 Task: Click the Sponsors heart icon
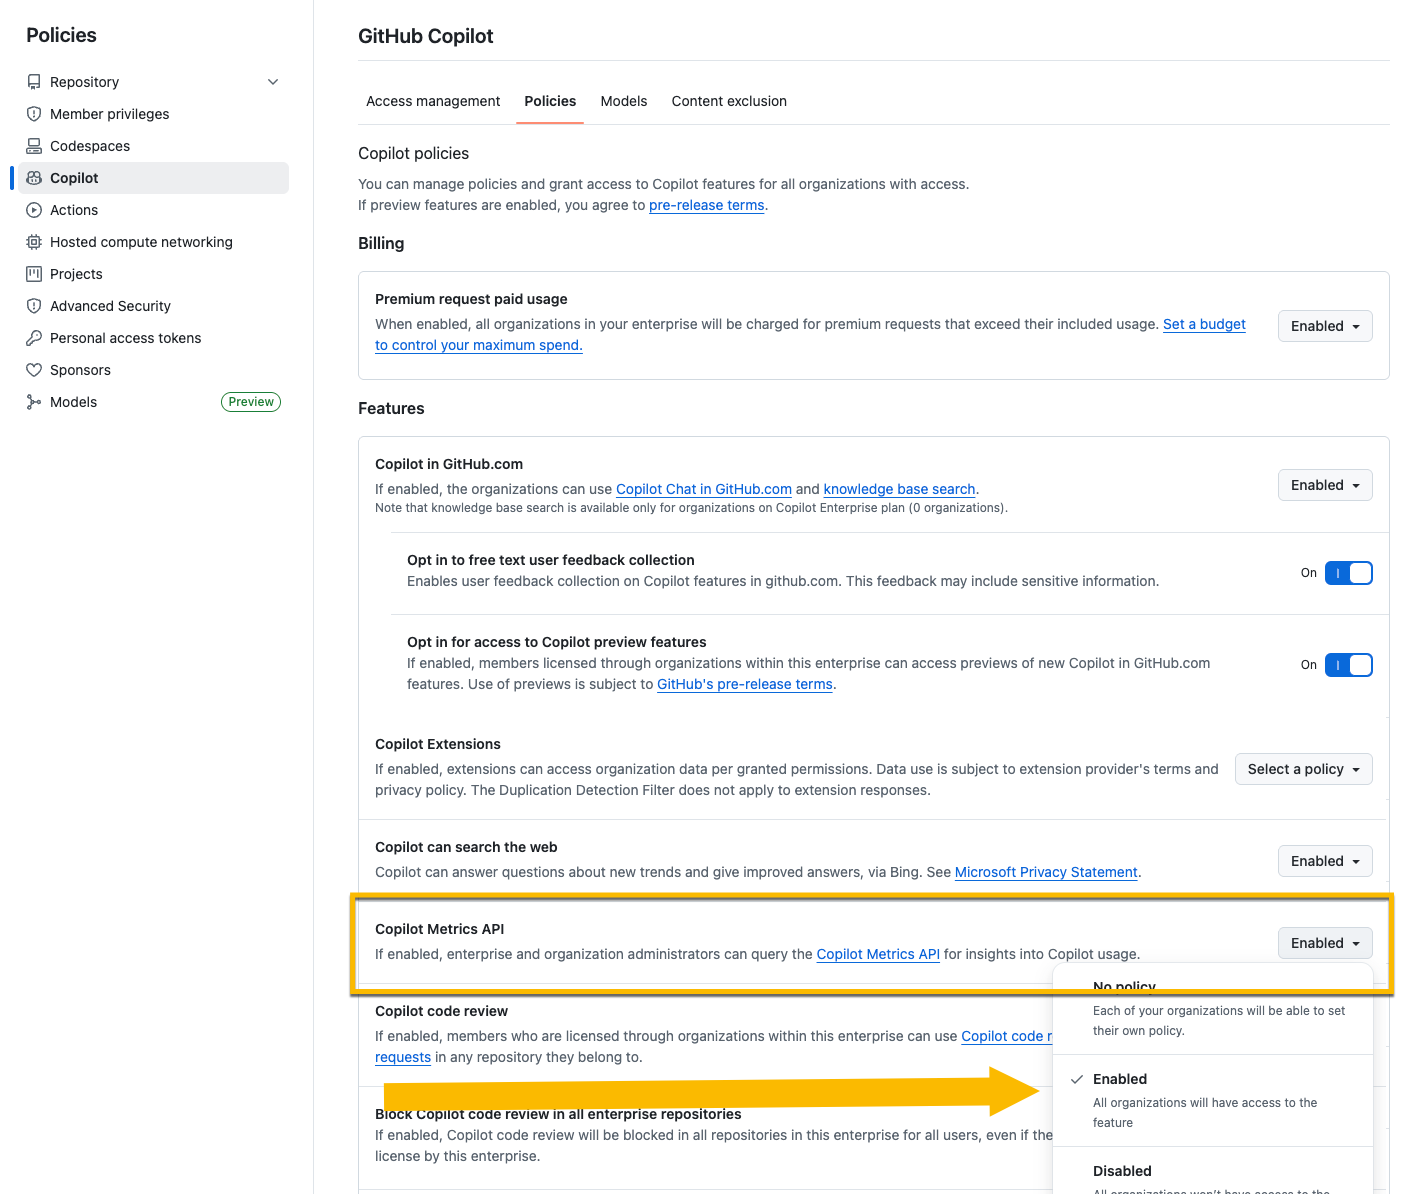tap(34, 370)
